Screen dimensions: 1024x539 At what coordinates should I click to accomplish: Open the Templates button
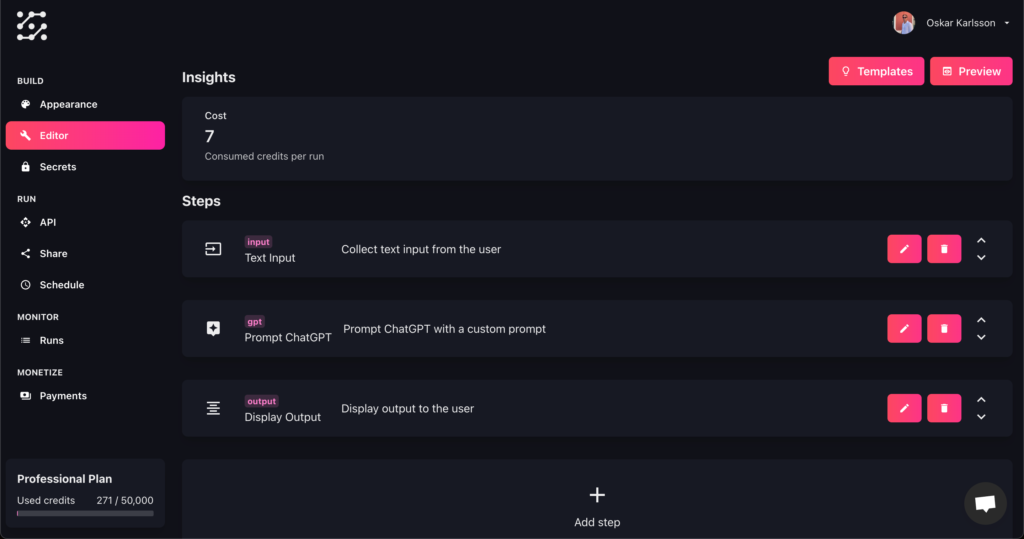876,71
